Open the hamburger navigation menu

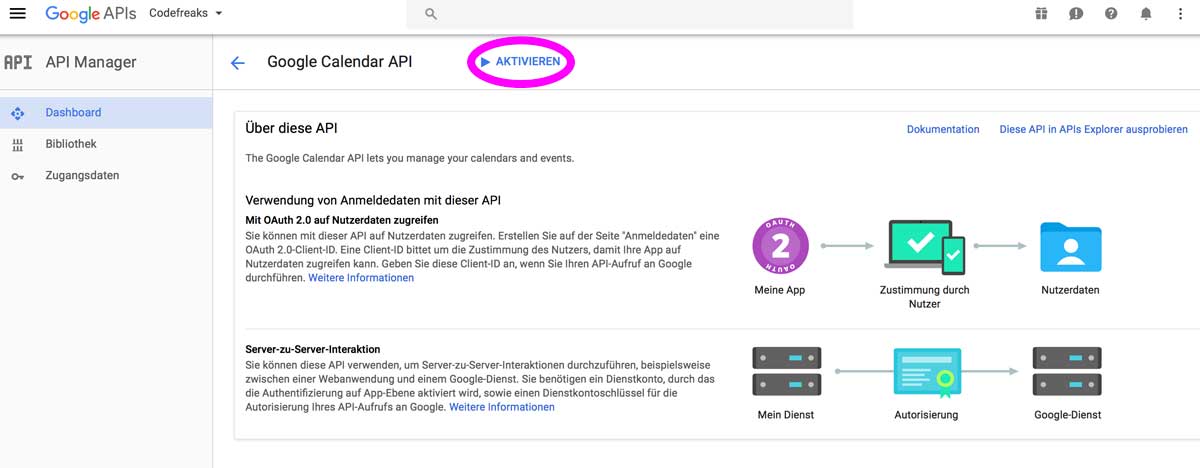[x=17, y=13]
